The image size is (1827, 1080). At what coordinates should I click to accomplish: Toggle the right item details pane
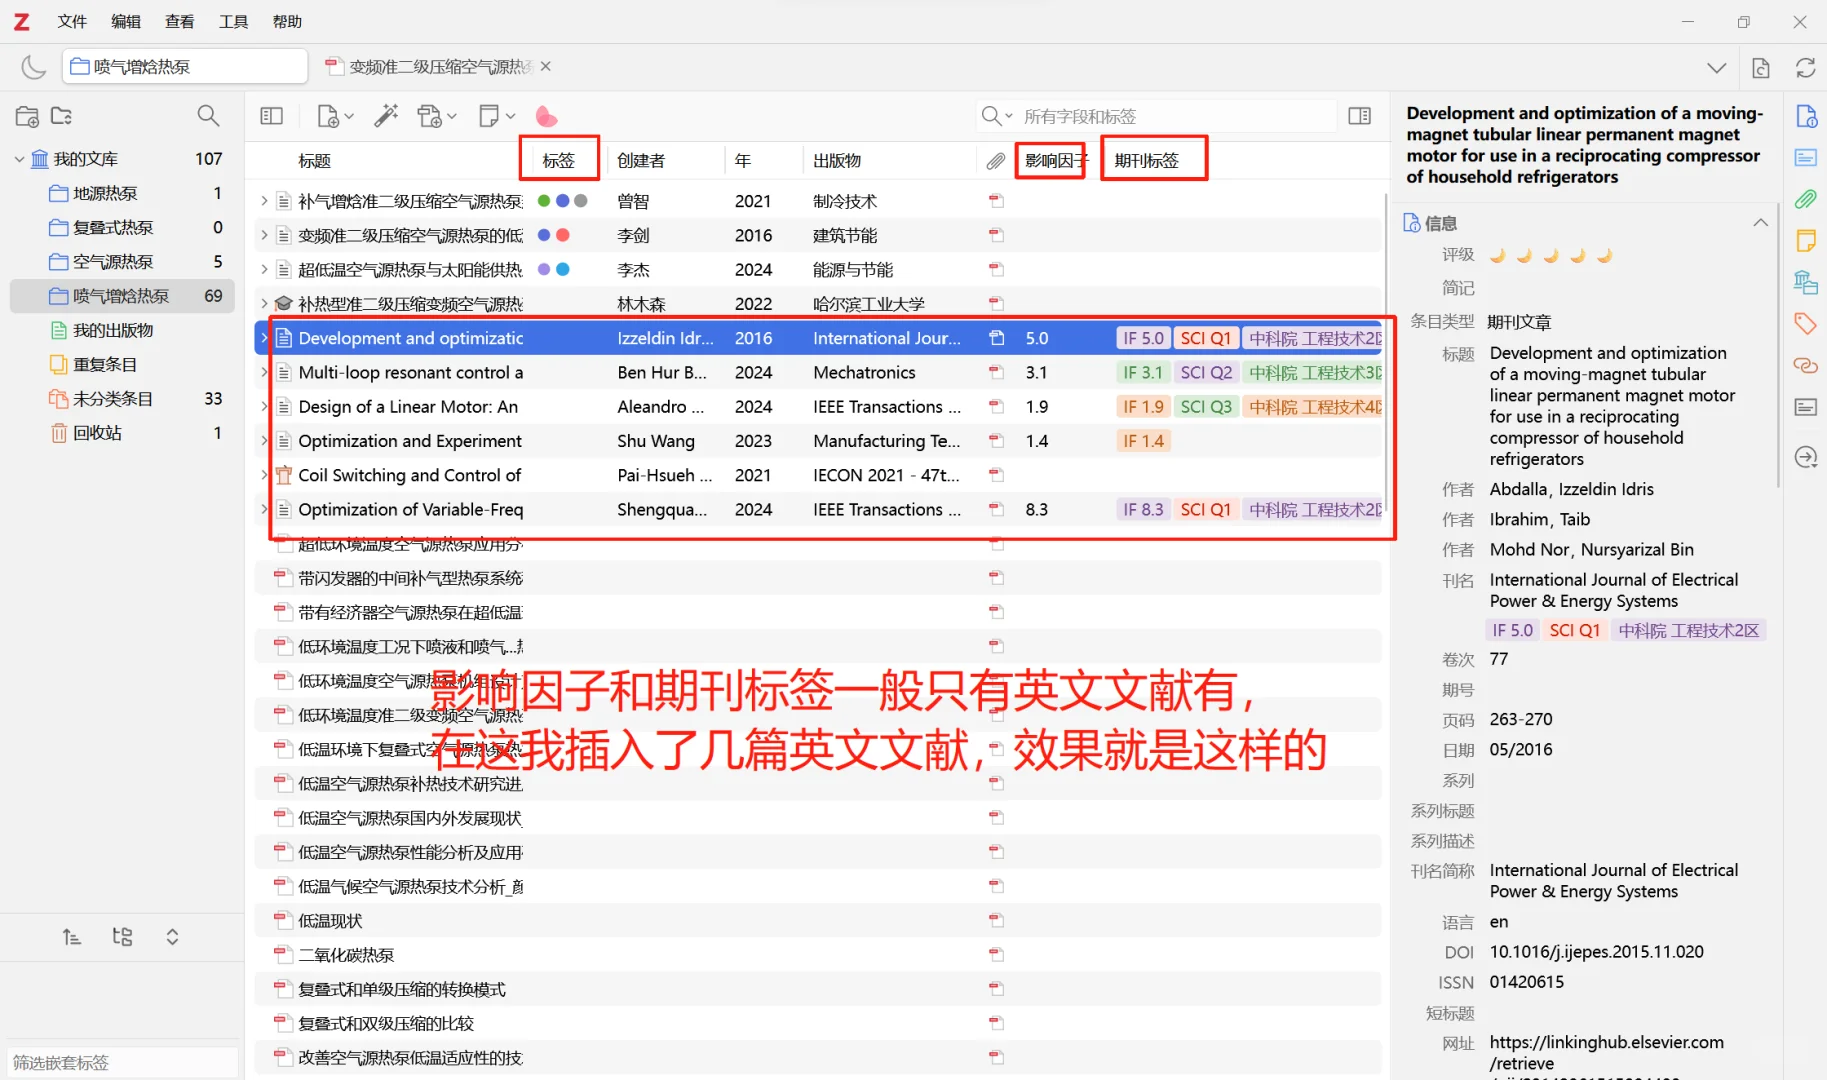click(x=1359, y=115)
